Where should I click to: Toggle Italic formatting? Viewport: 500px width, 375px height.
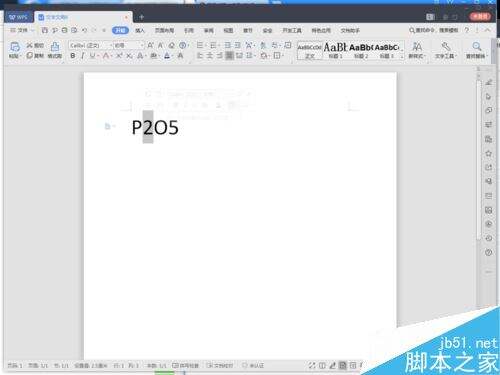point(82,56)
